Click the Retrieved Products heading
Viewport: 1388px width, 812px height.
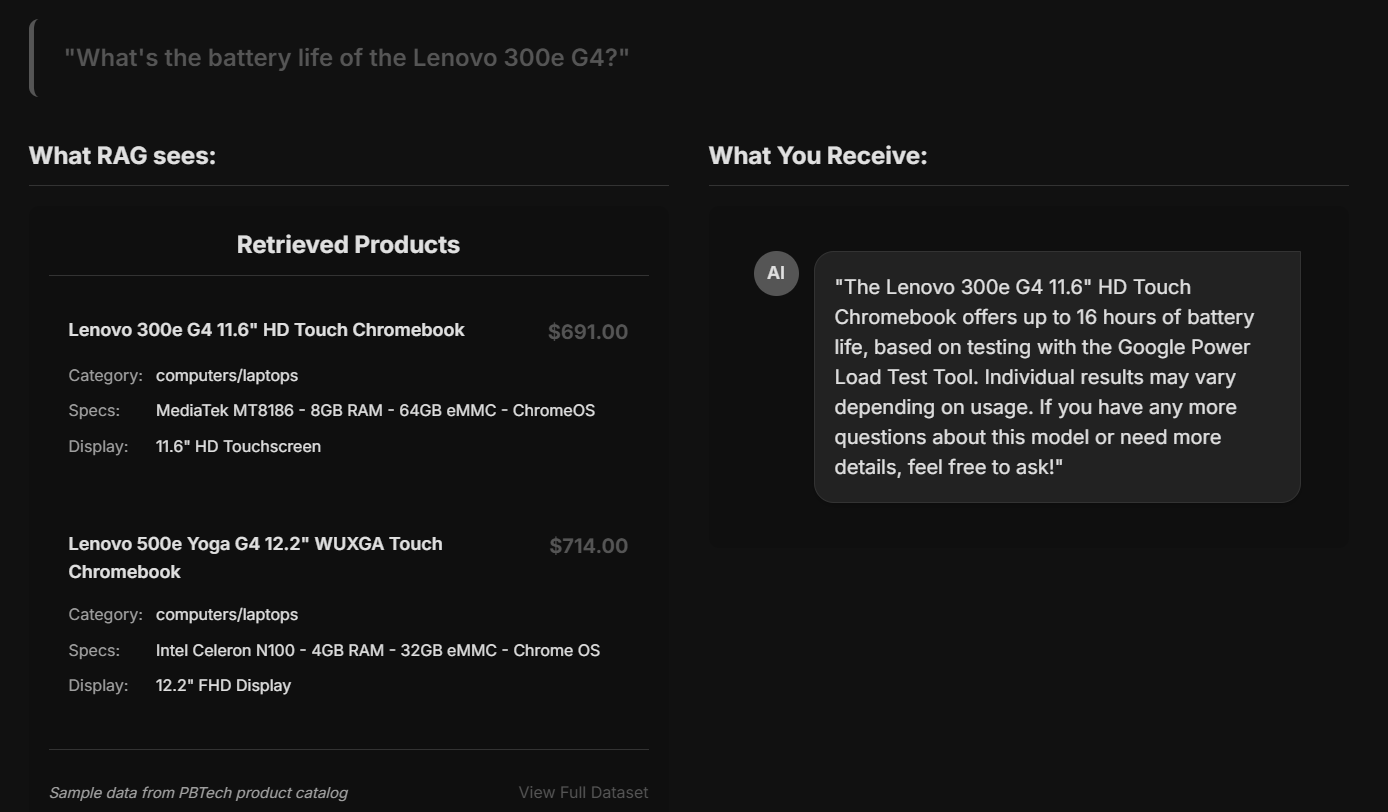click(348, 245)
